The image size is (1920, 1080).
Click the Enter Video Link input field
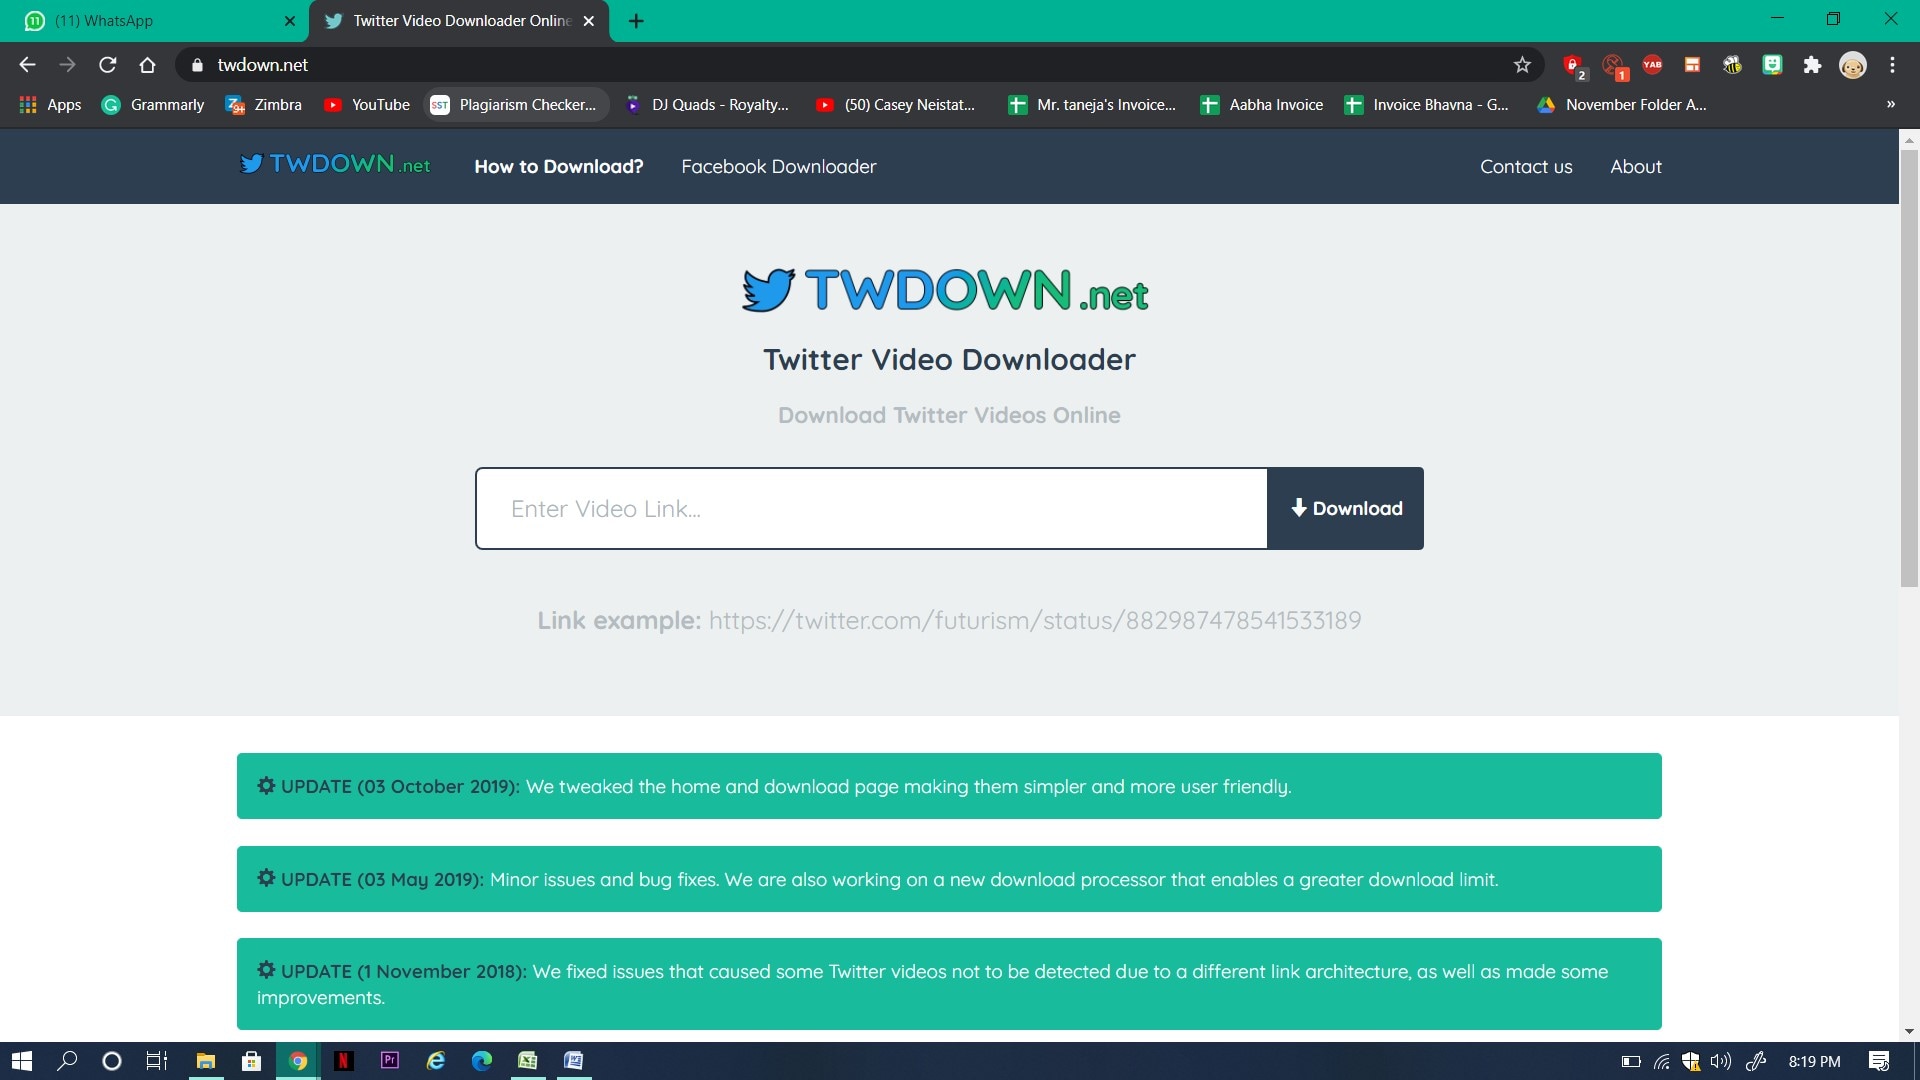(x=870, y=508)
